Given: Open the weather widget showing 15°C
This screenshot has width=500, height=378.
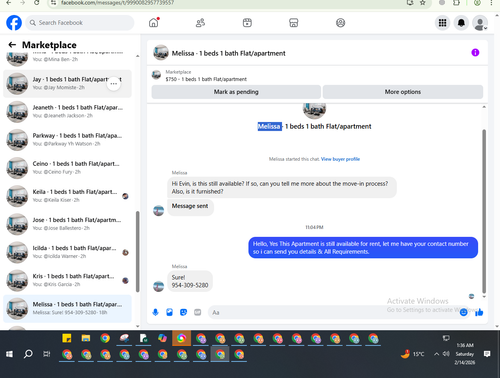Looking at the screenshot, I should click(x=413, y=354).
